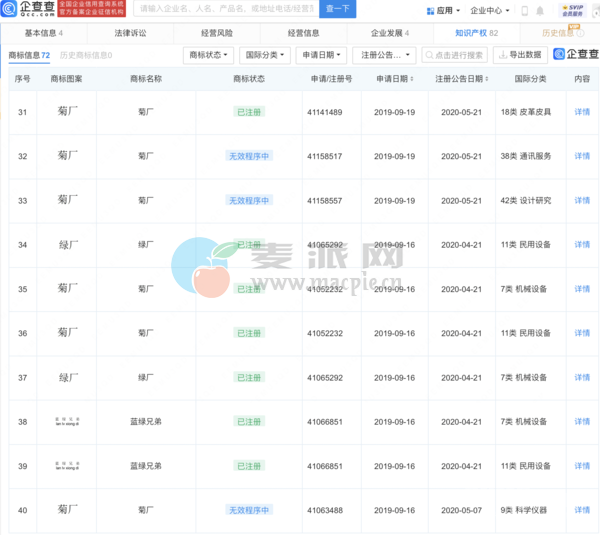This screenshot has width=600, height=535.
Task: Open 详情 for row 35
Action: [x=582, y=289]
